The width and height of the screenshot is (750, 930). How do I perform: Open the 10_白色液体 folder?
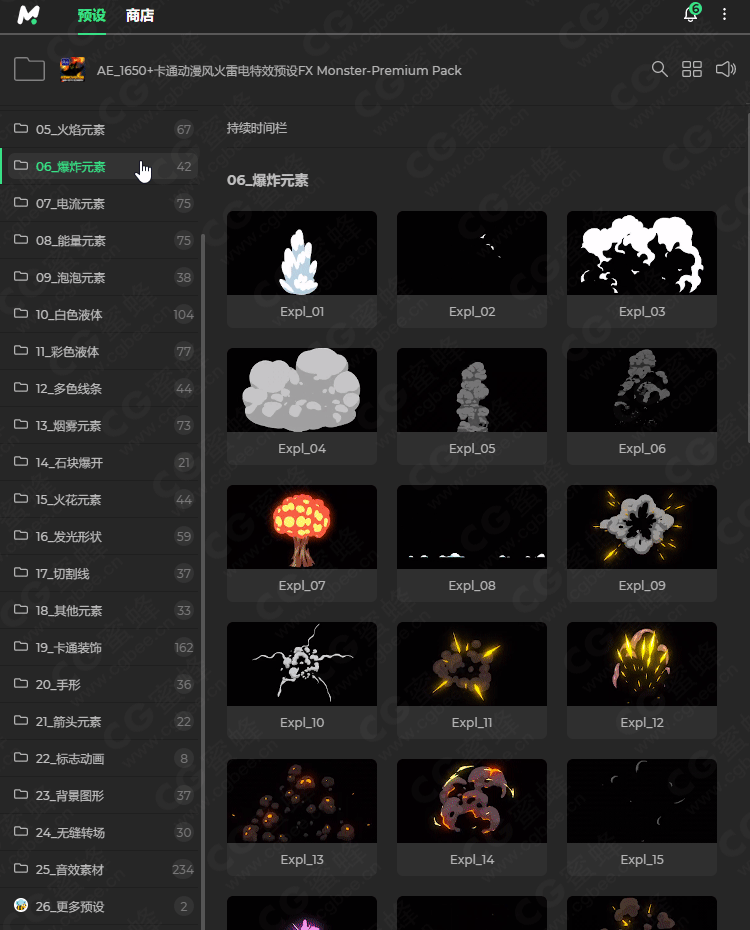coord(100,314)
